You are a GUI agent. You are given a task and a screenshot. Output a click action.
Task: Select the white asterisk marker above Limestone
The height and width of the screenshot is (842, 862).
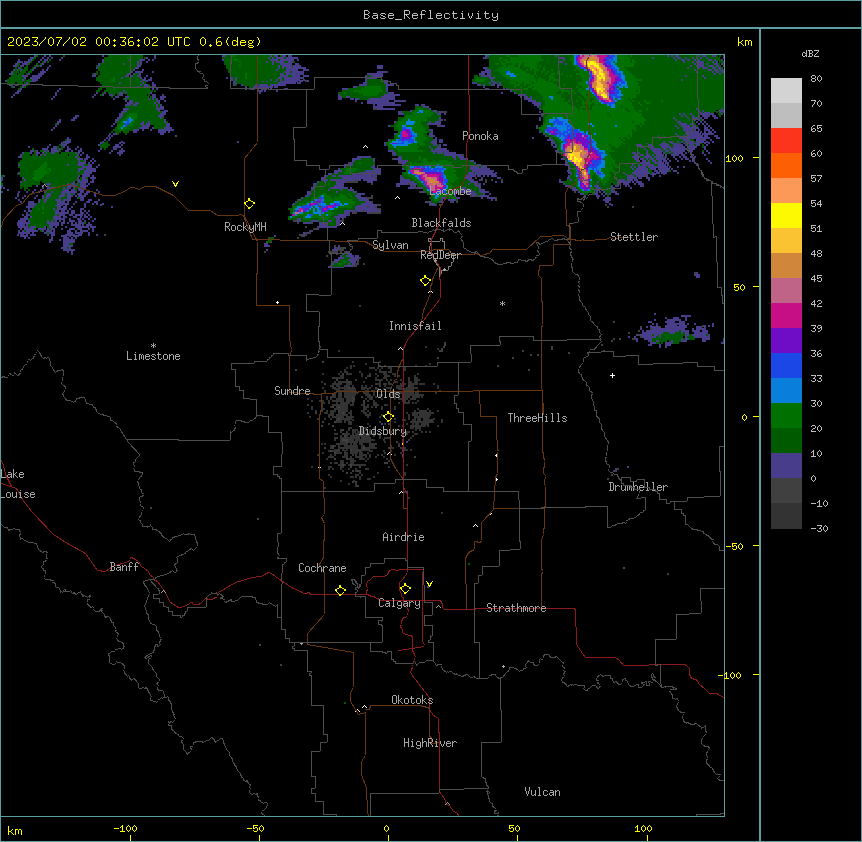tap(153, 346)
